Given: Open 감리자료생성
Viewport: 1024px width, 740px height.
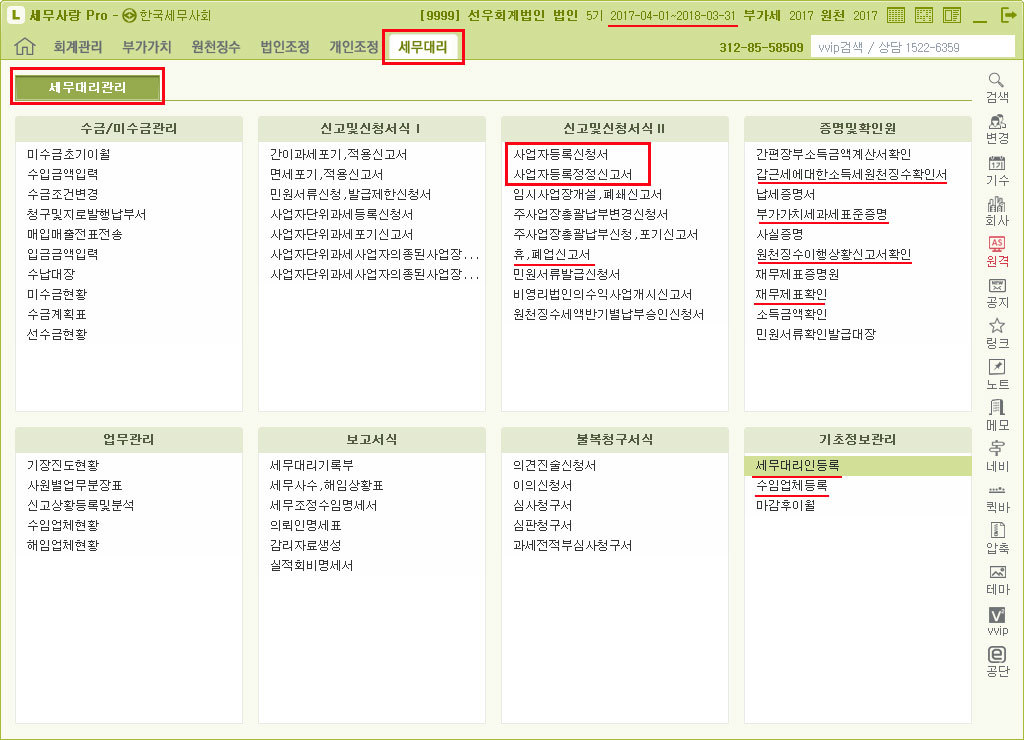Looking at the screenshot, I should pyautogui.click(x=306, y=545).
